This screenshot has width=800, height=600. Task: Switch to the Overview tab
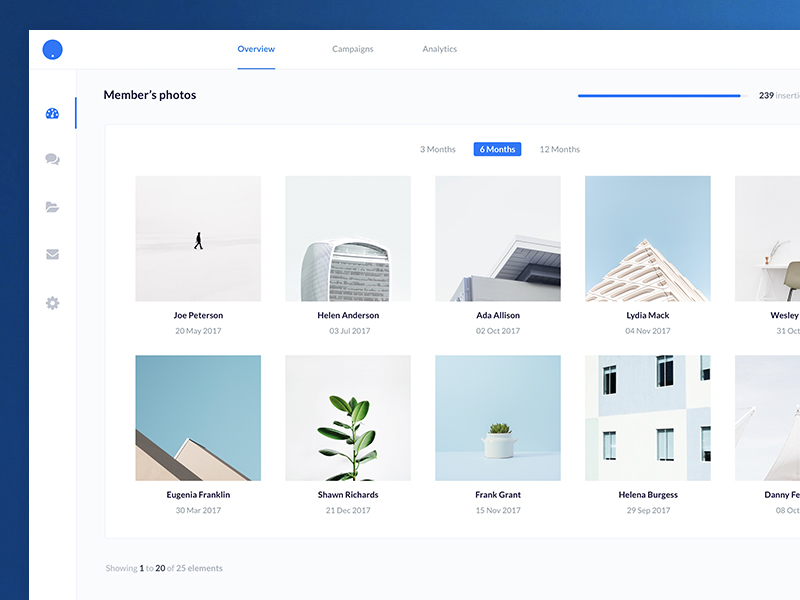click(256, 49)
